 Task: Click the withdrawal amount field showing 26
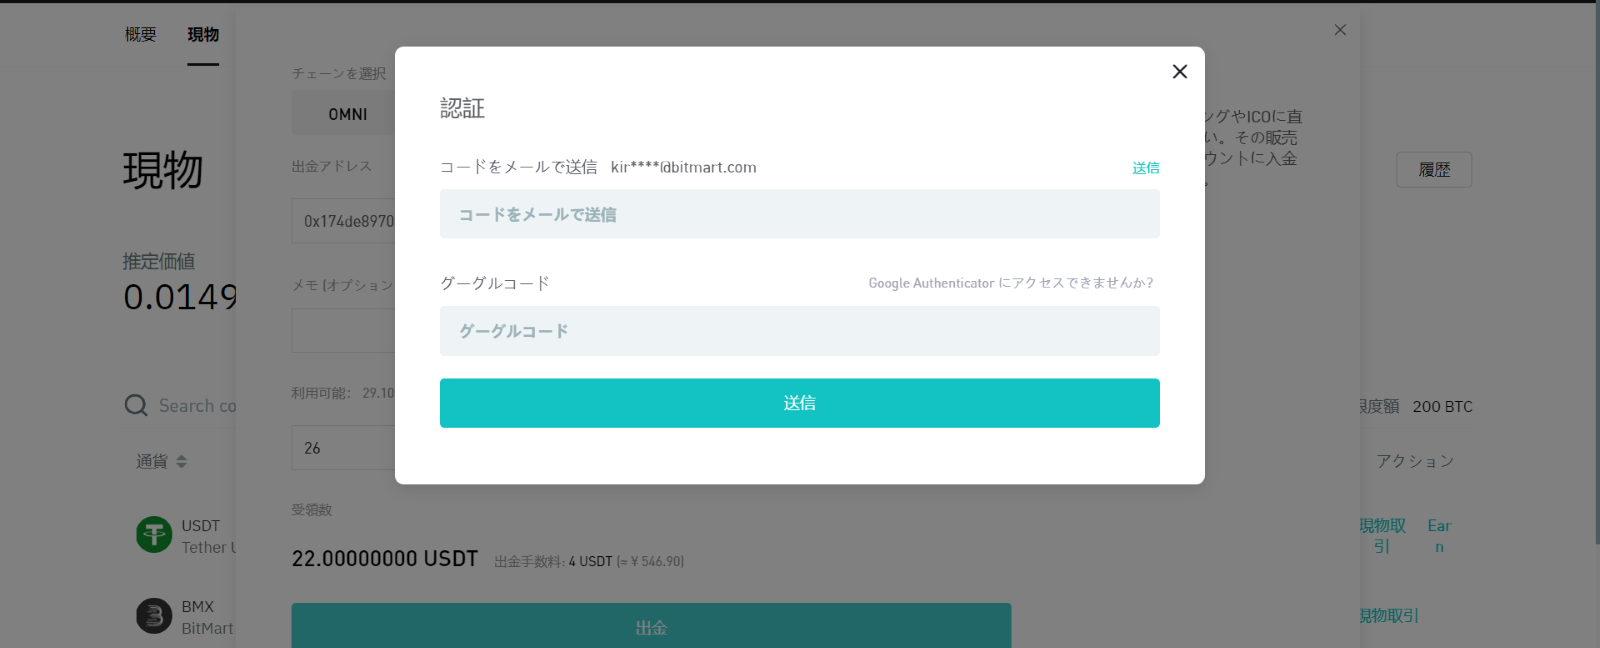pos(344,448)
